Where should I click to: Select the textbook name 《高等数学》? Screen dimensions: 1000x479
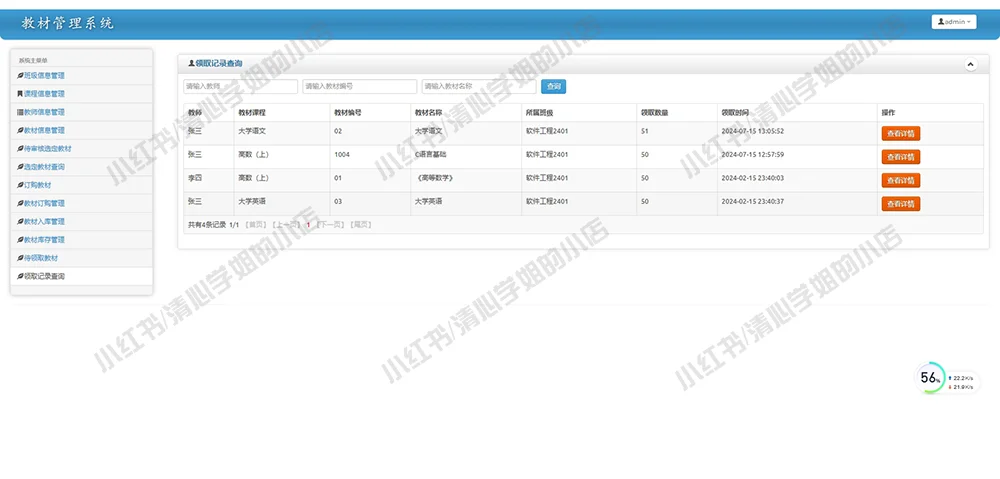pos(434,178)
